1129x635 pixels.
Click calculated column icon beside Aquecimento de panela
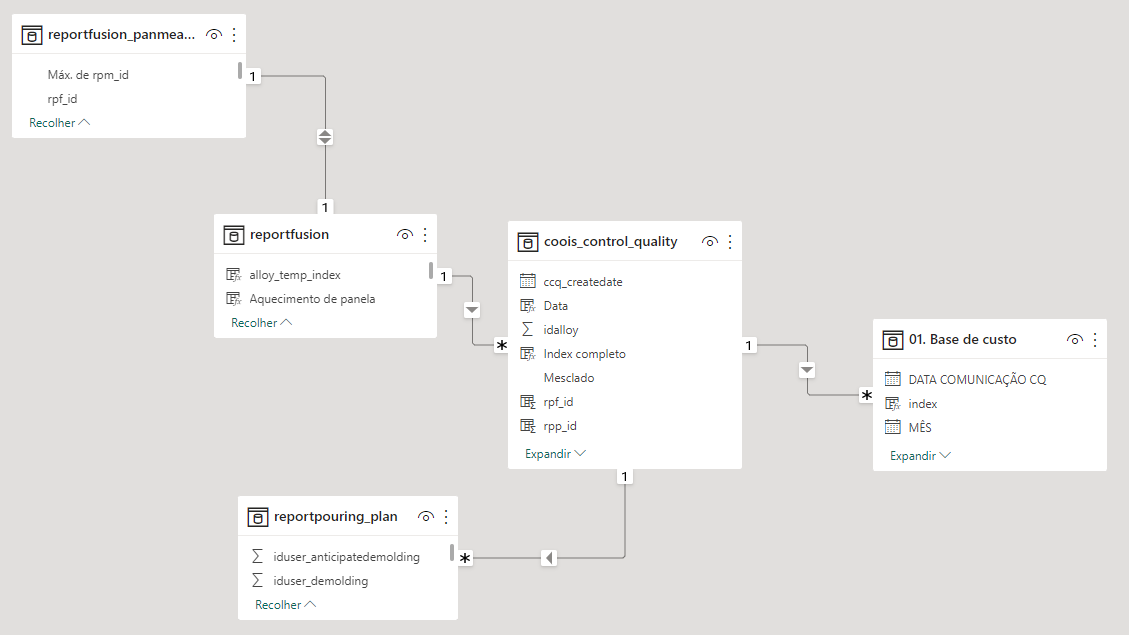click(x=233, y=298)
